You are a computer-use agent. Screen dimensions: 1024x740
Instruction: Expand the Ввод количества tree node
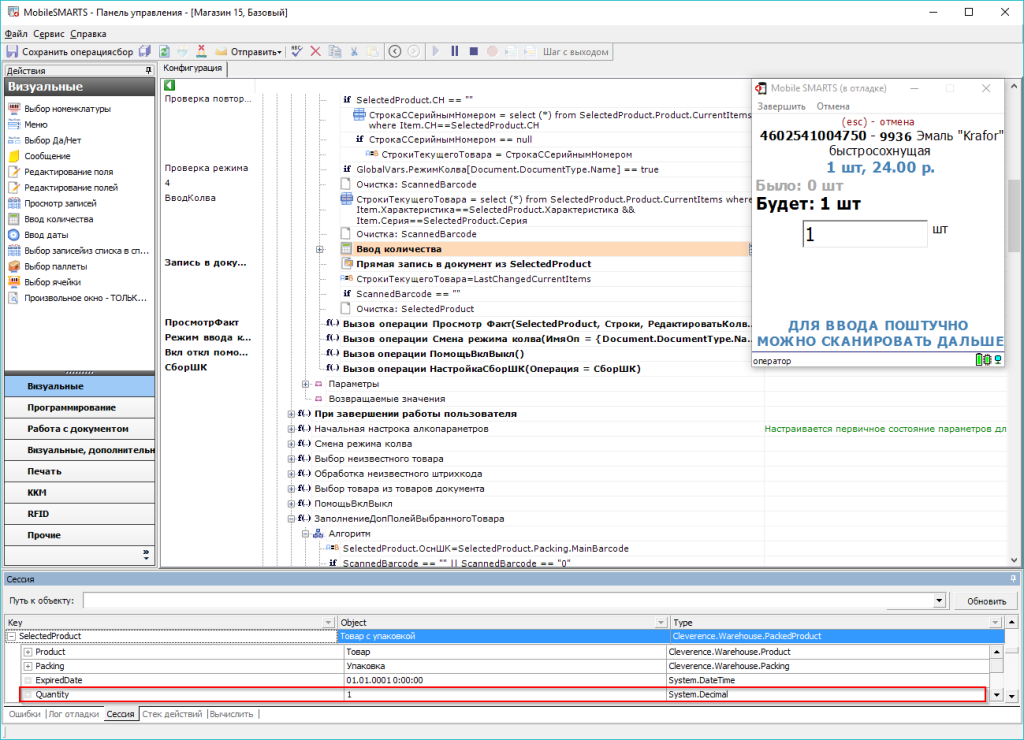[x=319, y=249]
